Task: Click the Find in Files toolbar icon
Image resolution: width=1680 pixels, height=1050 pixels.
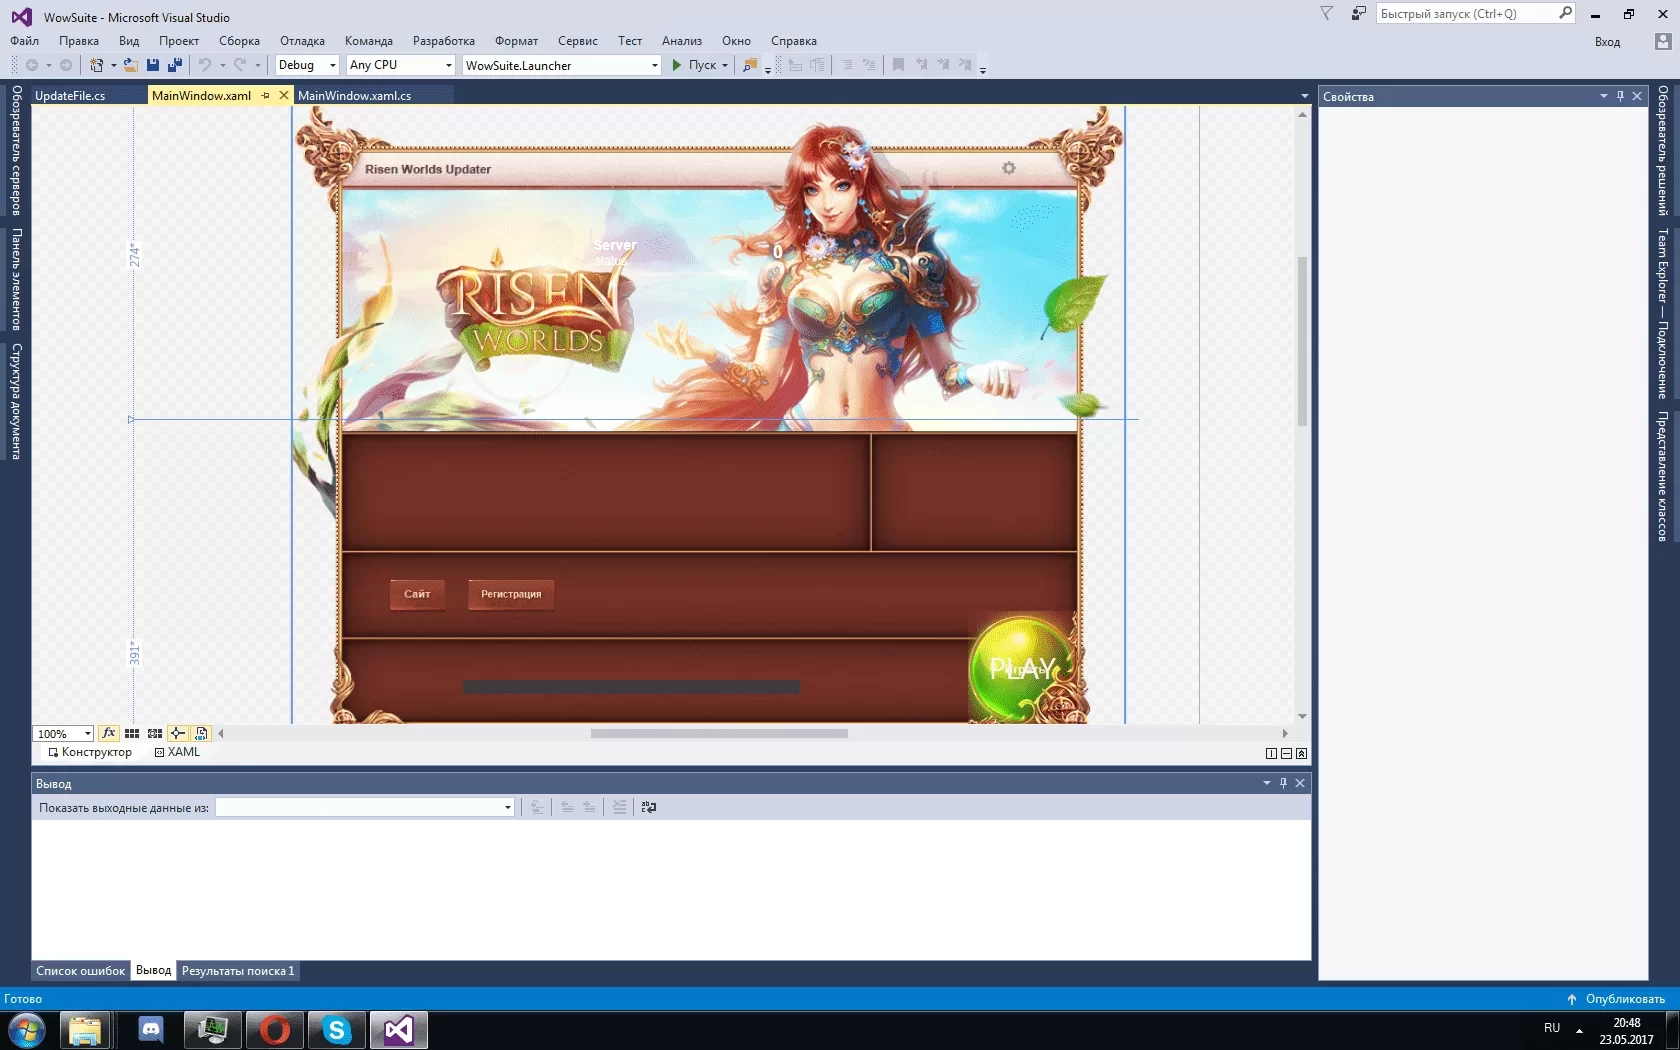Action: [x=750, y=65]
